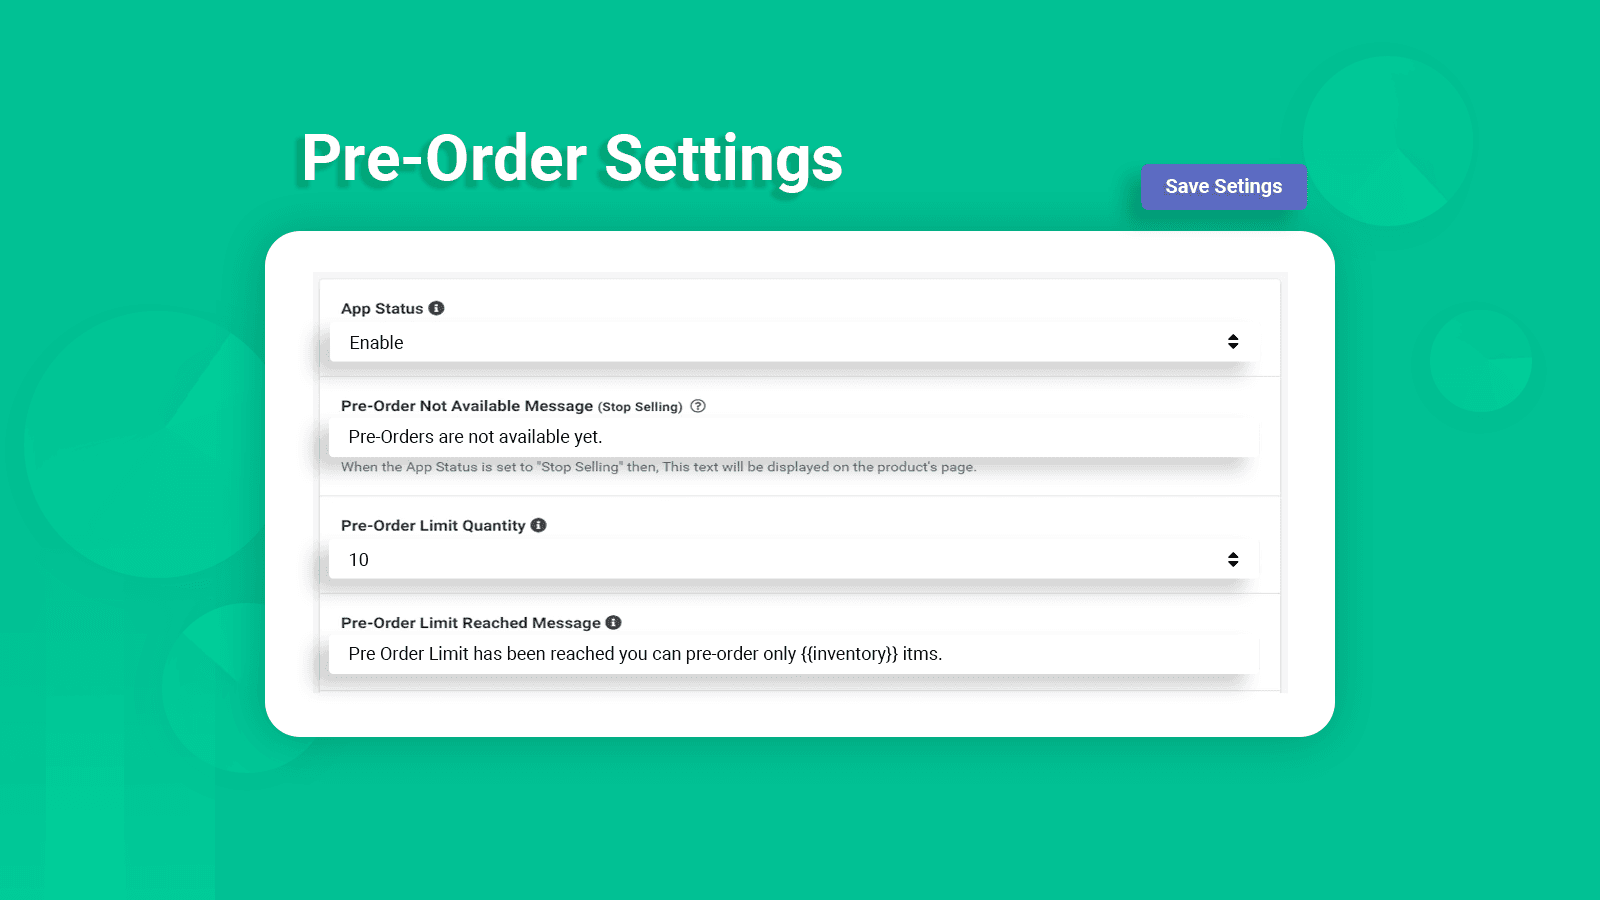This screenshot has height=900, width=1600.
Task: Click the Save Settings button
Action: coord(1223,186)
